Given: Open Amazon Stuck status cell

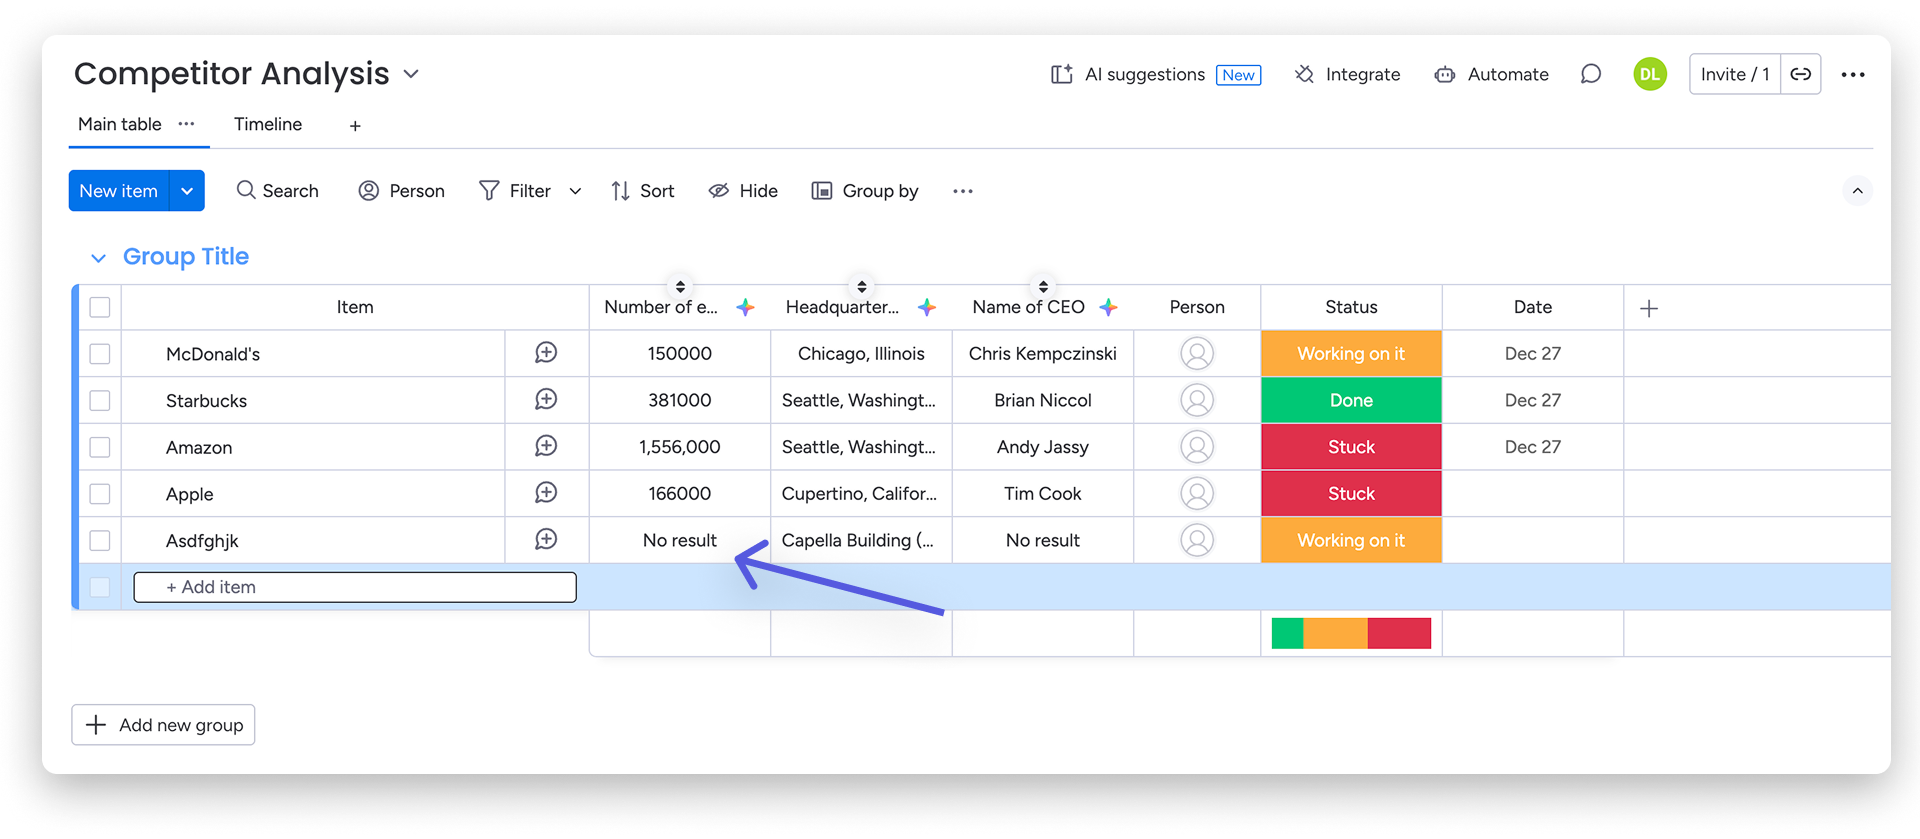Looking at the screenshot, I should point(1351,446).
